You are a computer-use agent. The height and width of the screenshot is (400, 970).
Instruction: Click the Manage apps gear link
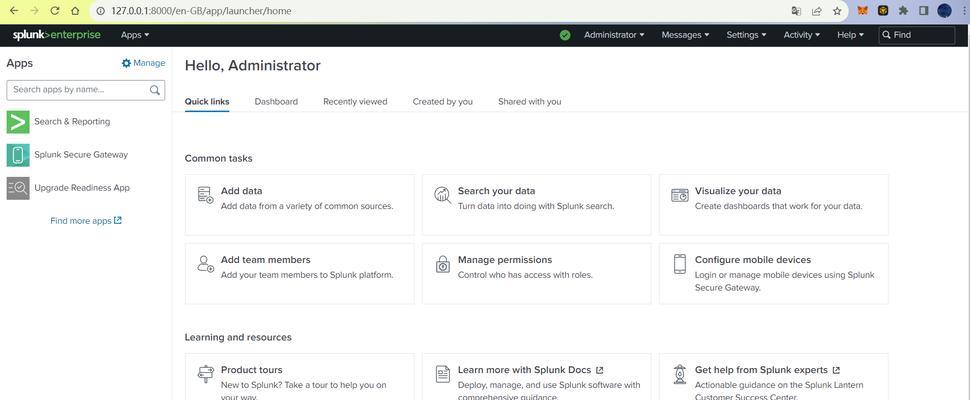coord(144,63)
